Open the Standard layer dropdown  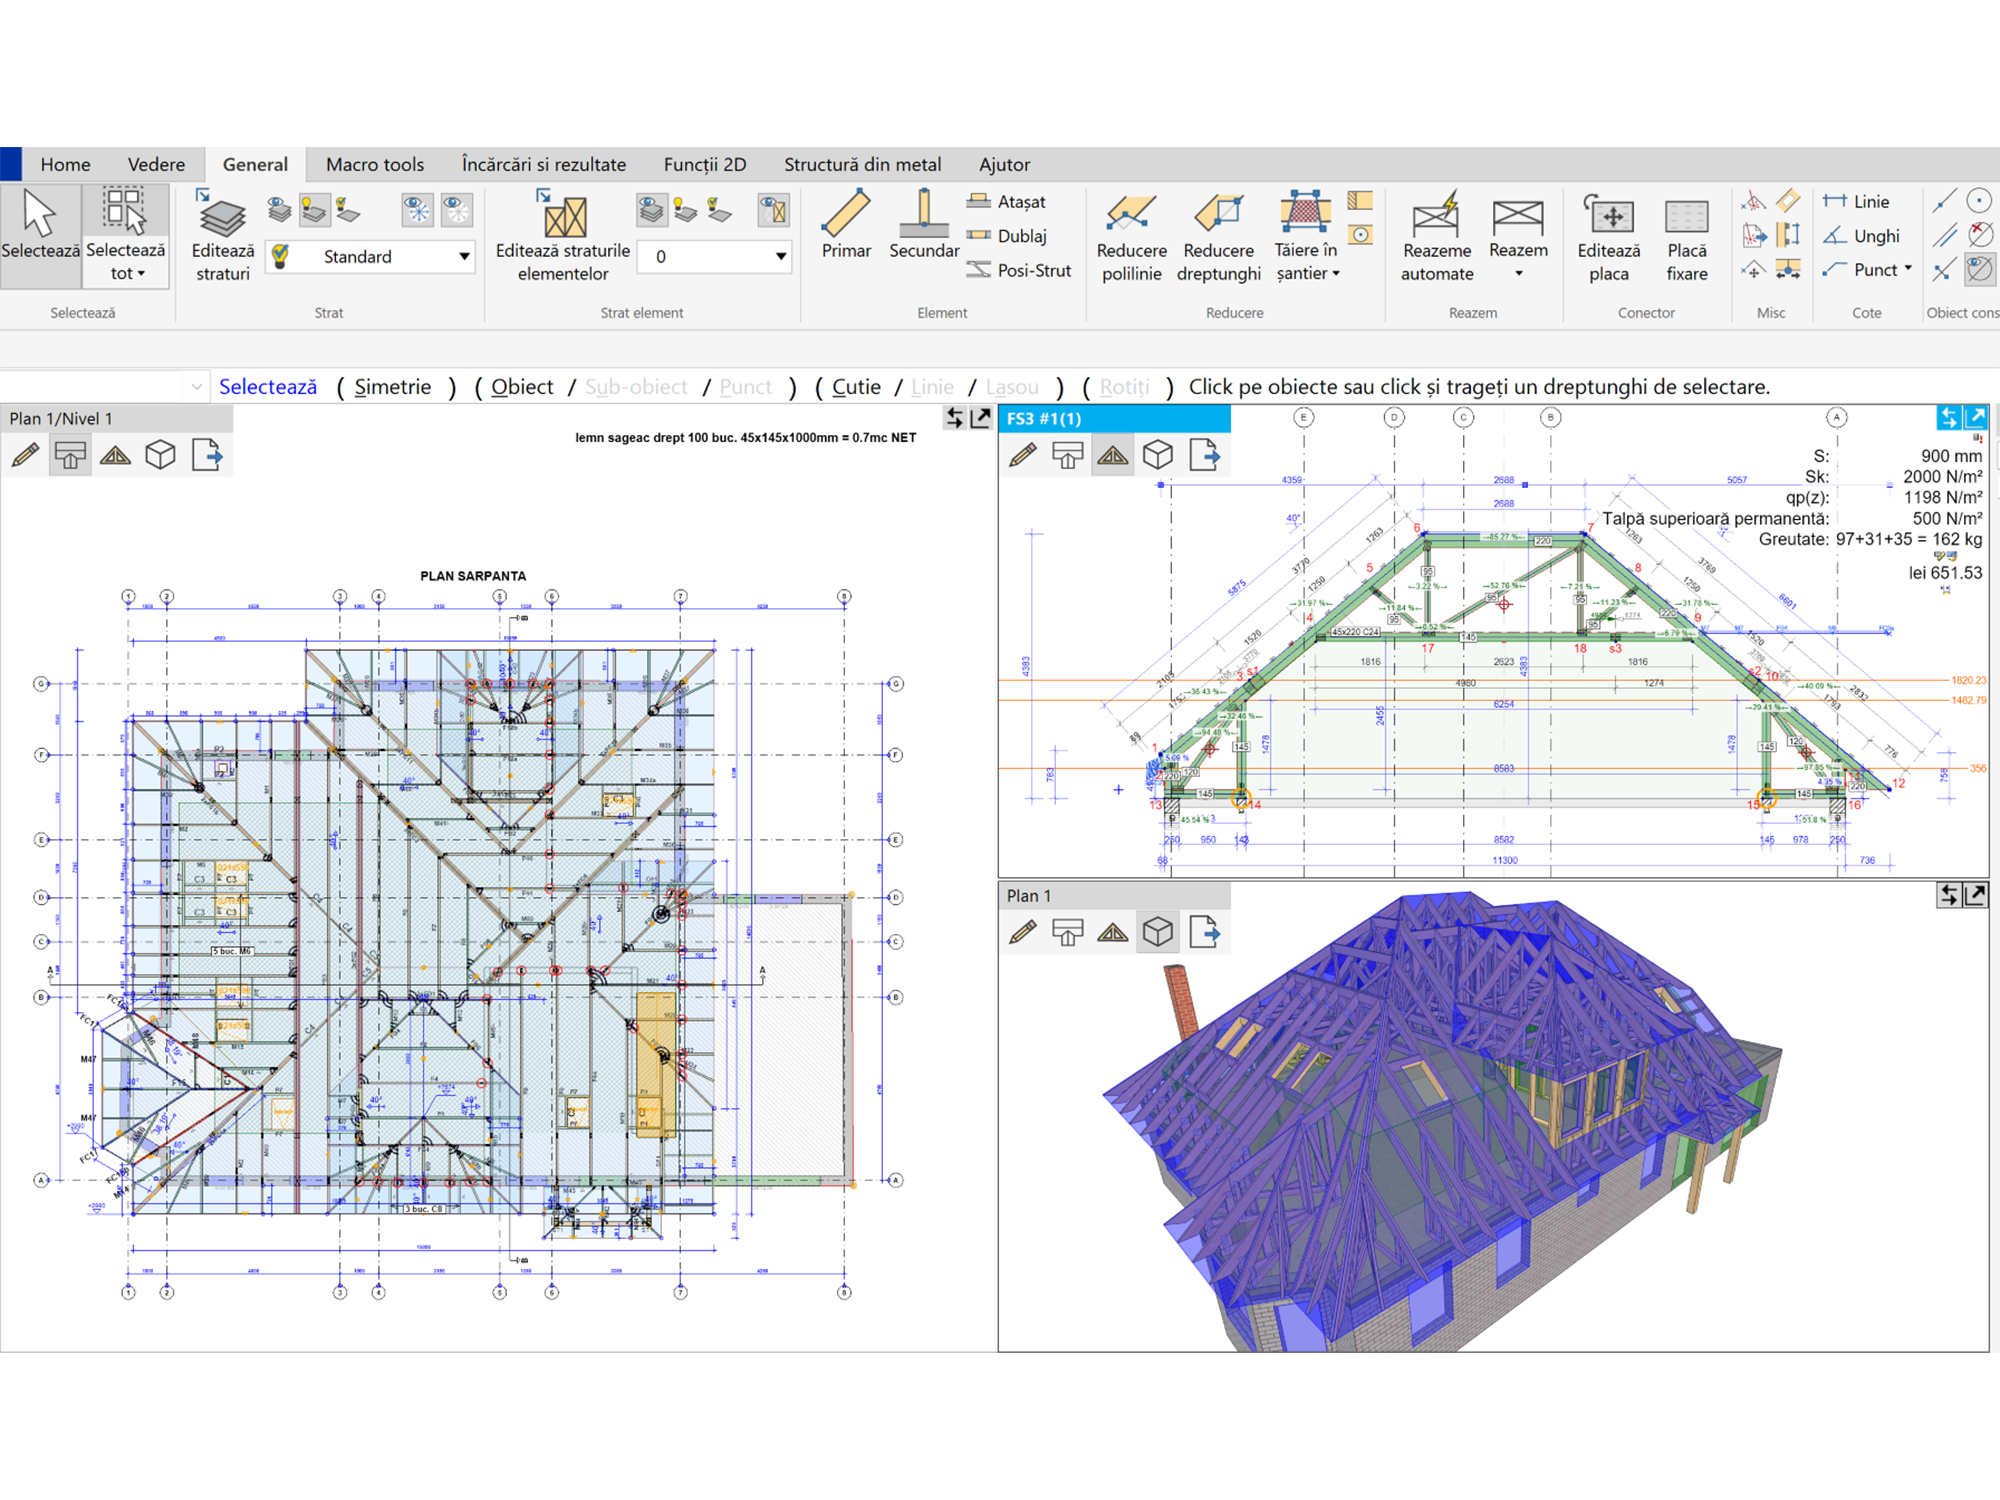click(464, 257)
